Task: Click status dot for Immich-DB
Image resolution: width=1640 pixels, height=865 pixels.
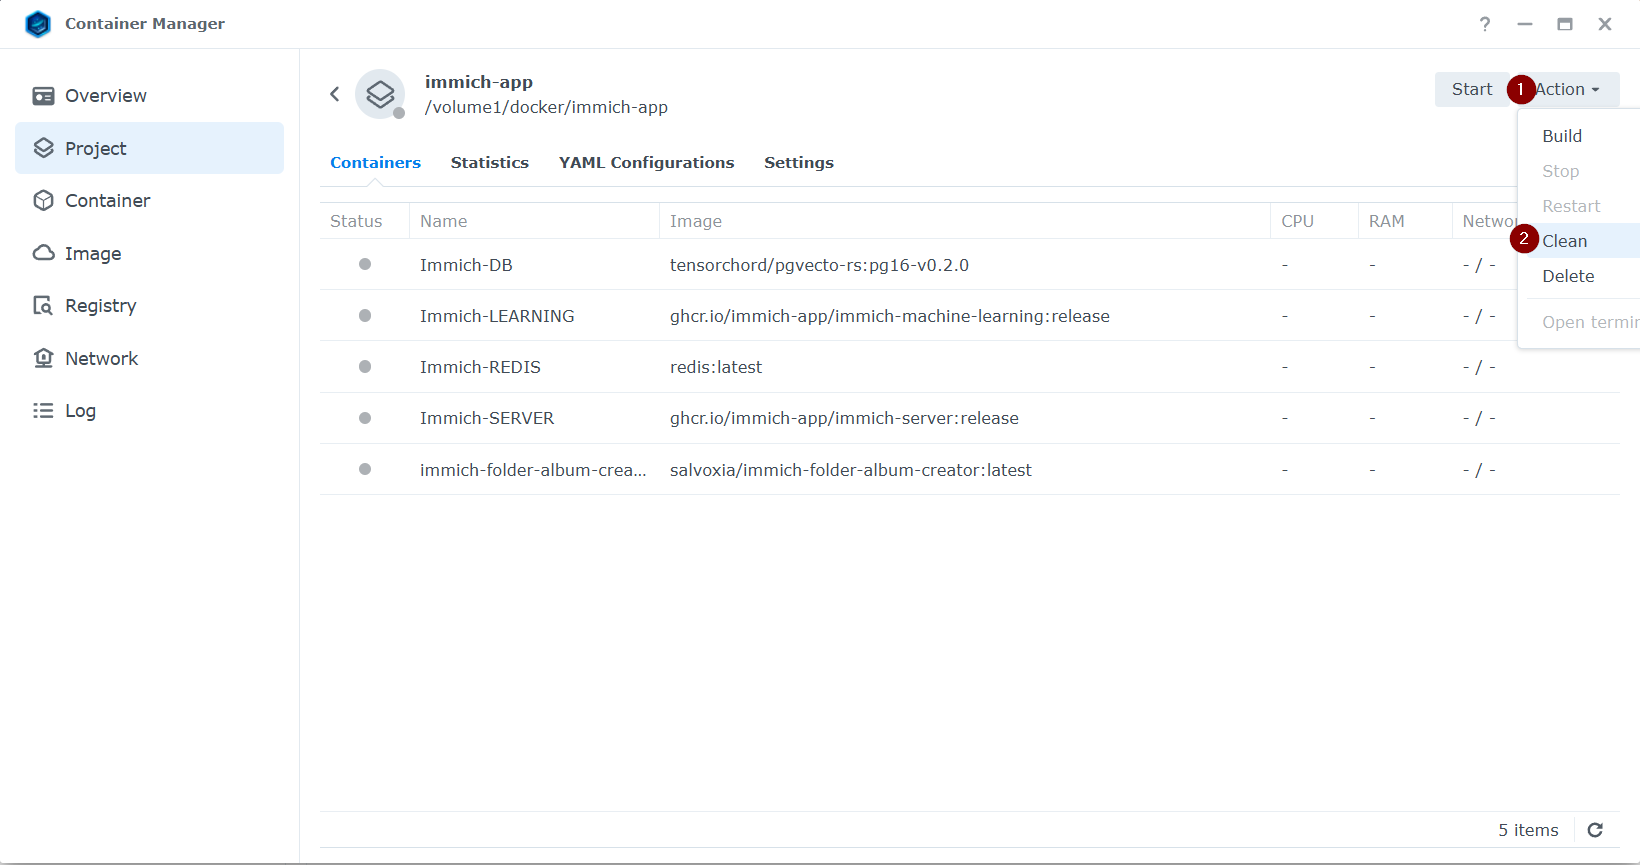Action: point(365,264)
